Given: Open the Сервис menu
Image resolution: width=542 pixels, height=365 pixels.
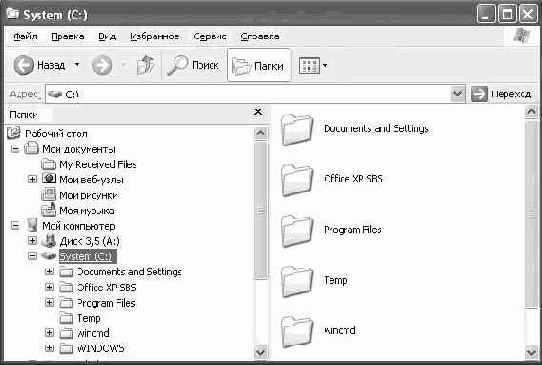Looking at the screenshot, I should pyautogui.click(x=210, y=36).
